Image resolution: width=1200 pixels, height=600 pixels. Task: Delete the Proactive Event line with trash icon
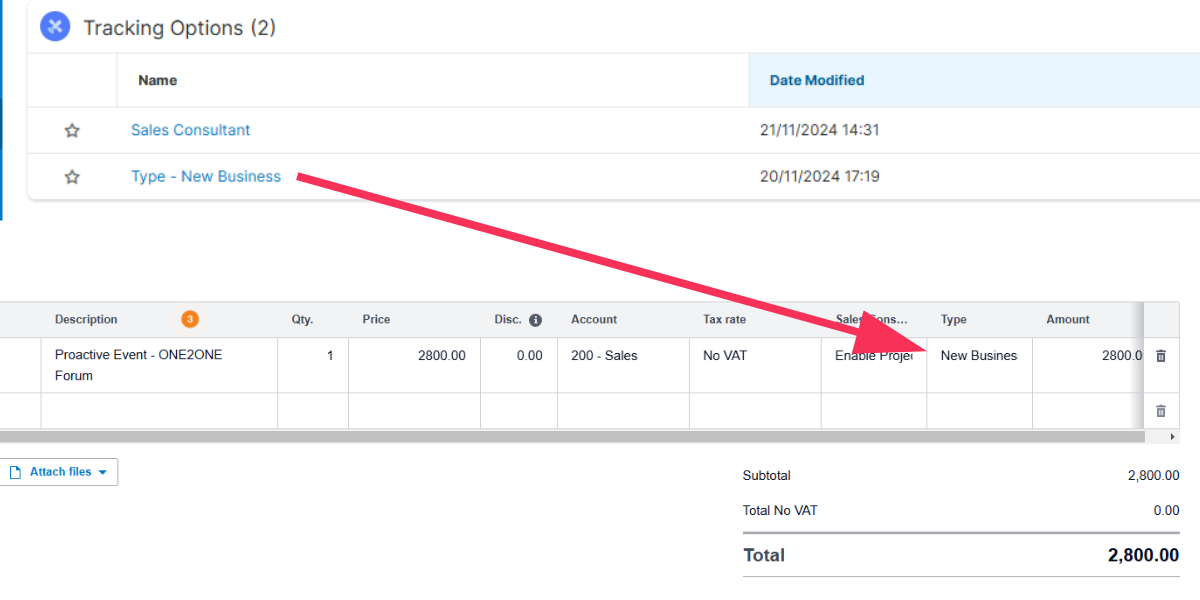pos(1160,355)
